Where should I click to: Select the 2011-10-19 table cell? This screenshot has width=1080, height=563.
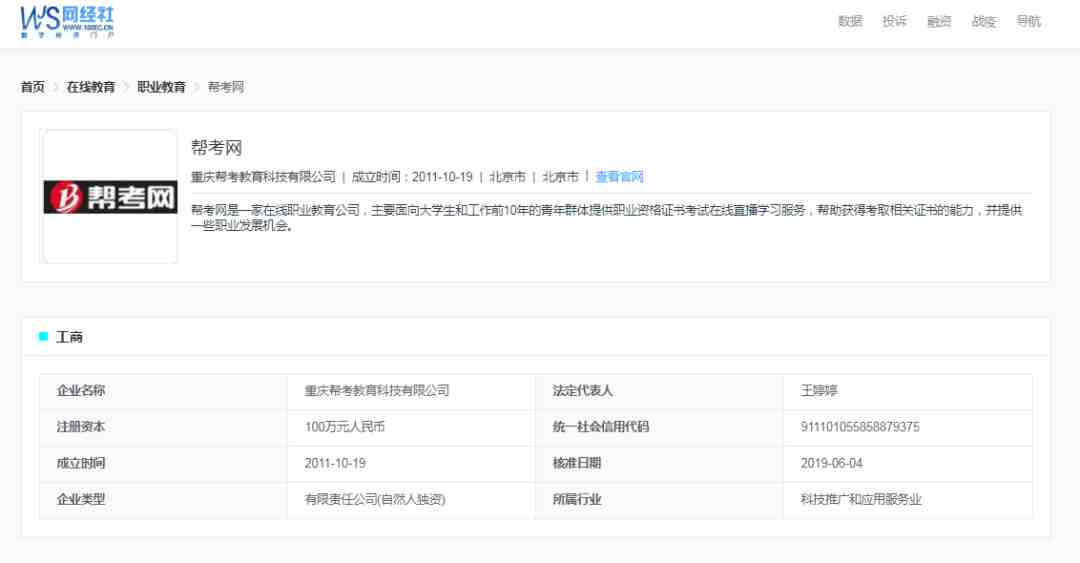335,463
